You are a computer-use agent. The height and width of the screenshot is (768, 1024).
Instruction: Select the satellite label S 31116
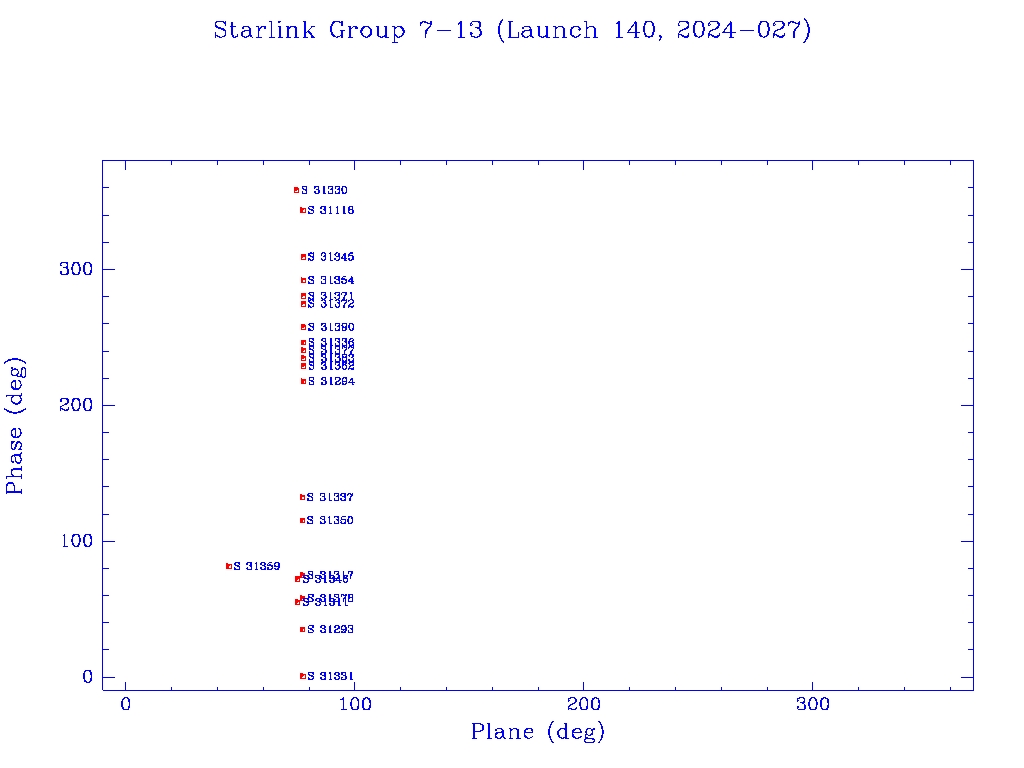(x=331, y=210)
